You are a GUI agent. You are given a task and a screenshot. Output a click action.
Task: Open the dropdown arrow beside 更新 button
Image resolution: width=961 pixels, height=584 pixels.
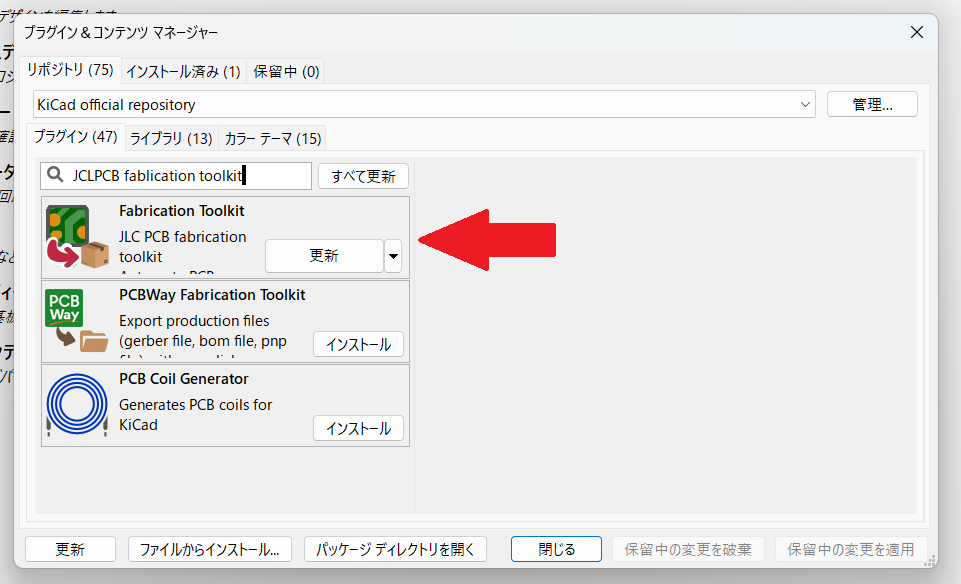pyautogui.click(x=393, y=256)
